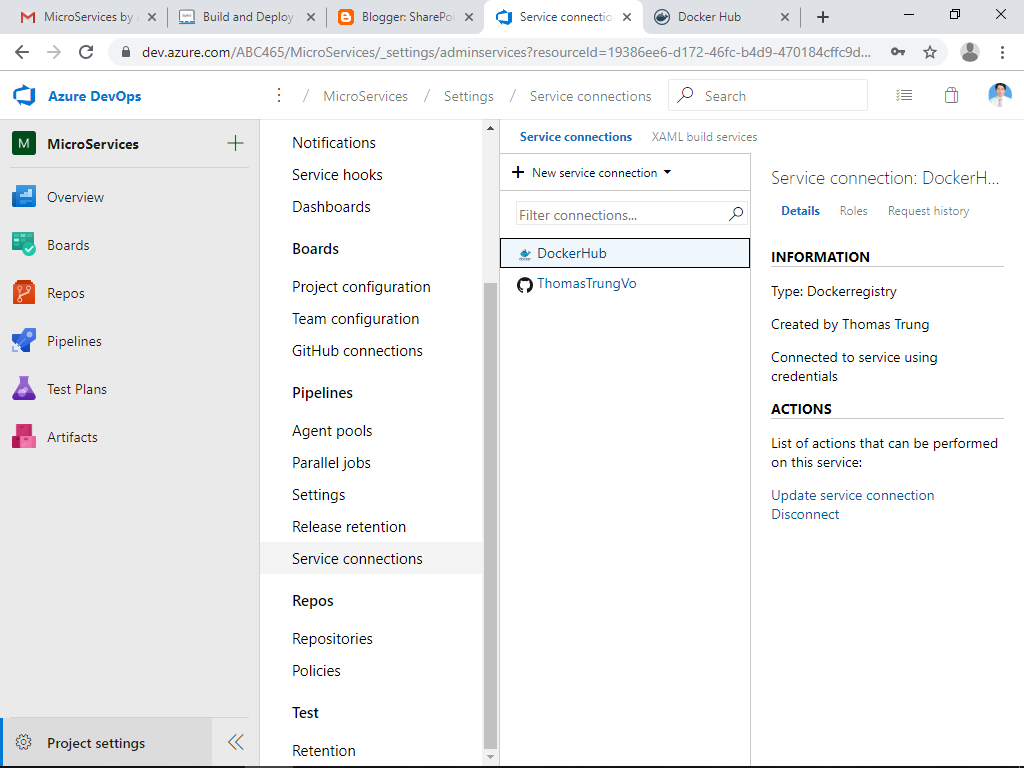Bookmark this page with star icon
This screenshot has height=768, width=1024.
pyautogui.click(x=930, y=52)
